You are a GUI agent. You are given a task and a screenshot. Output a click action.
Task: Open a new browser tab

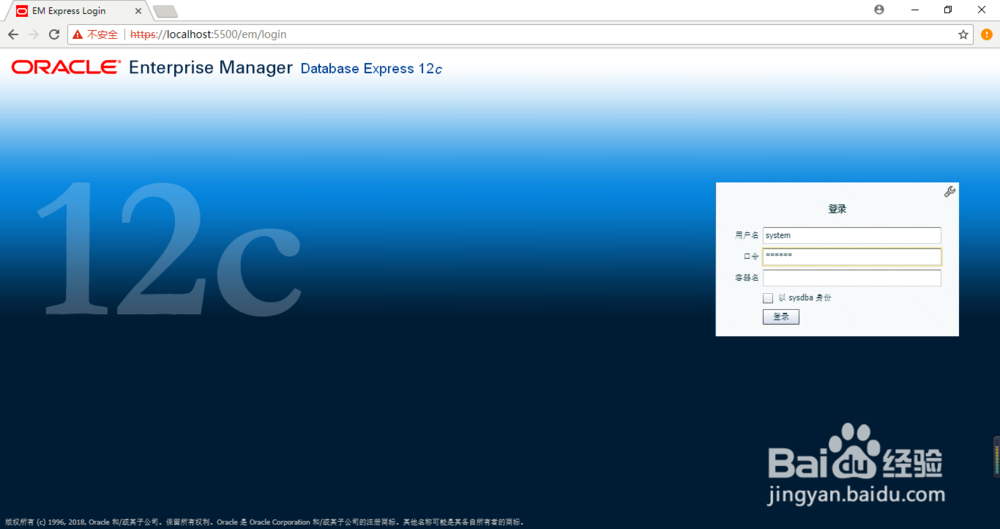[x=165, y=11]
